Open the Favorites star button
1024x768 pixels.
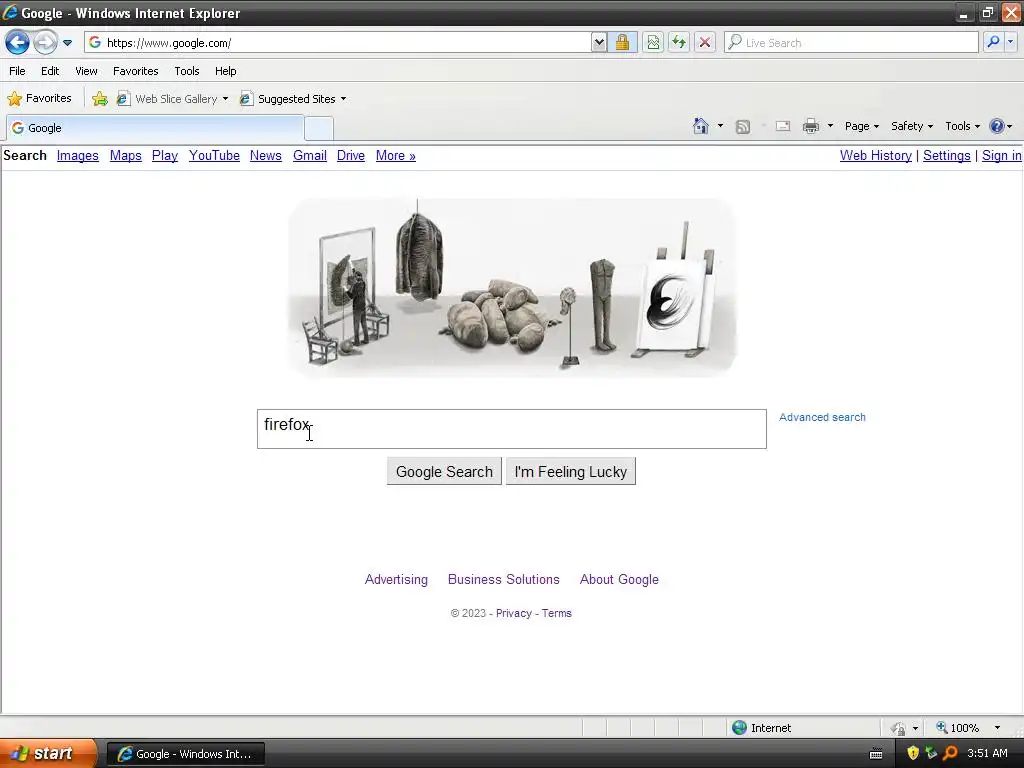[x=39, y=99]
